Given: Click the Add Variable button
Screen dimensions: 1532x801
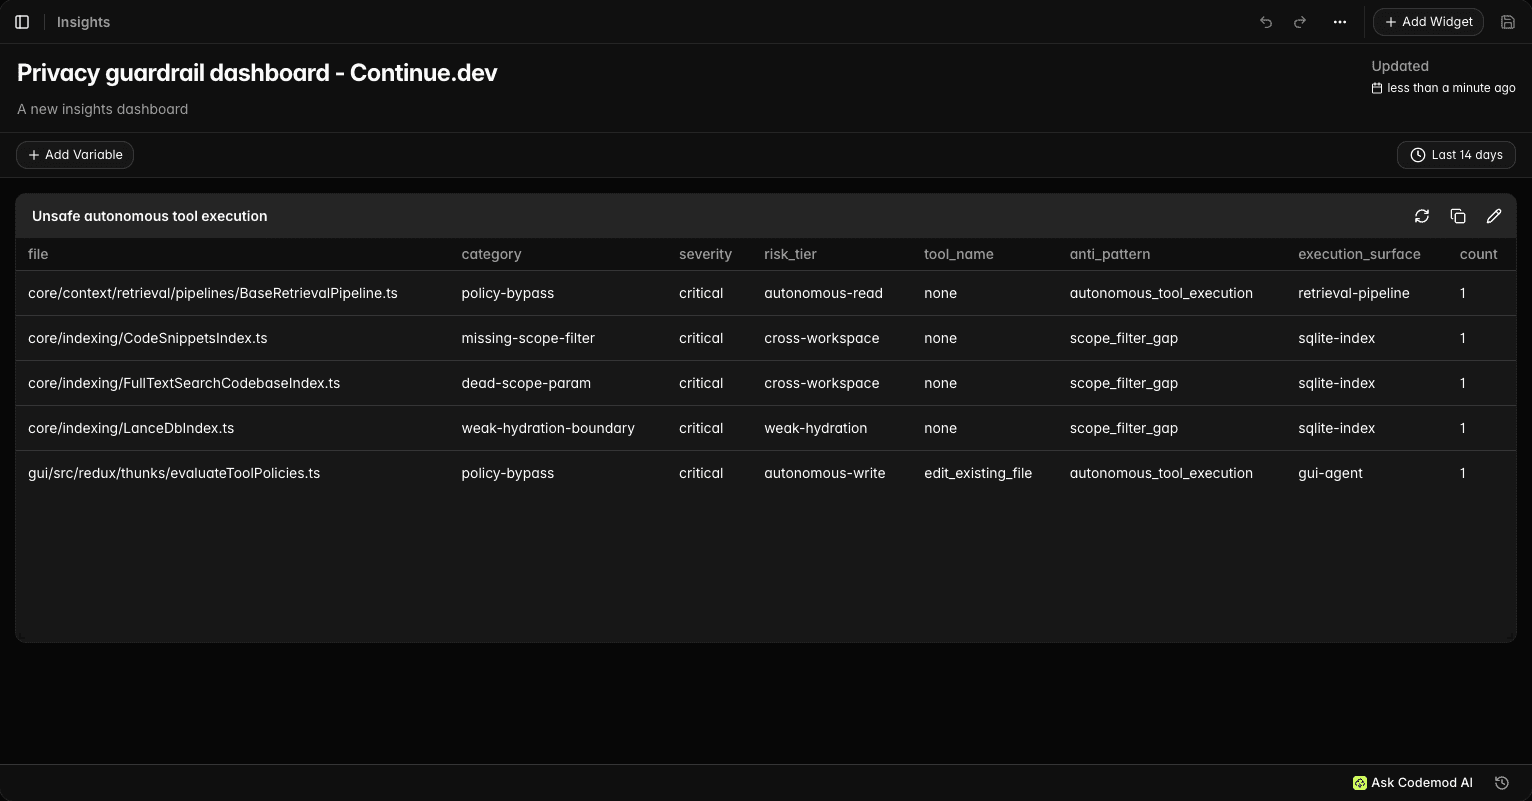Looking at the screenshot, I should [75, 155].
